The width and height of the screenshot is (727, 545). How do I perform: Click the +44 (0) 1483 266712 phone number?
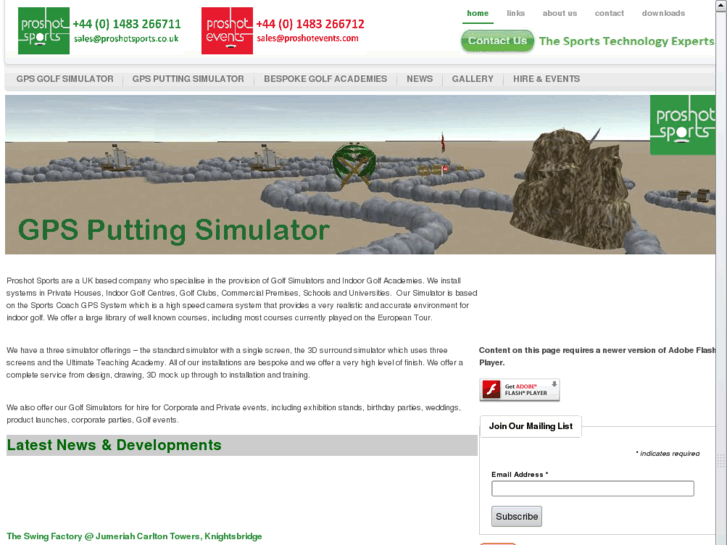pyautogui.click(x=310, y=24)
